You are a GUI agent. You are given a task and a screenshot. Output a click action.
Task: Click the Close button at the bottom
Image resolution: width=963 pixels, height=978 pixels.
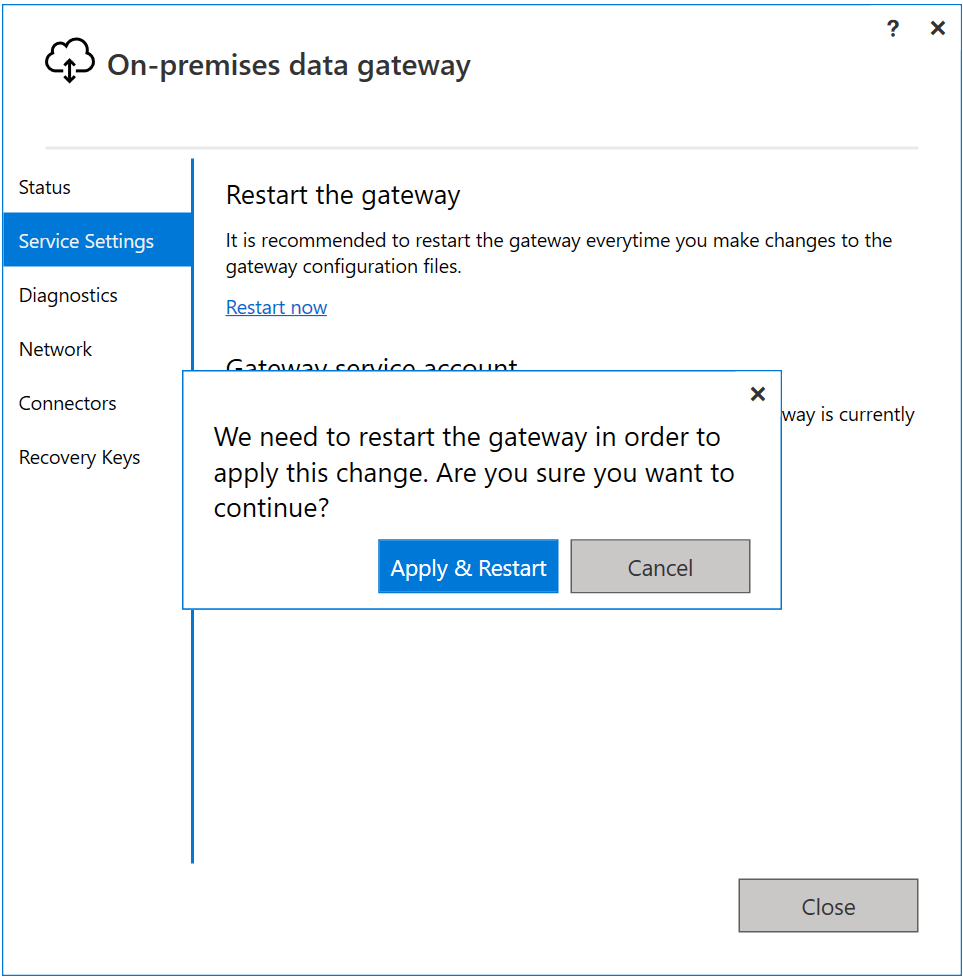pyautogui.click(x=828, y=906)
